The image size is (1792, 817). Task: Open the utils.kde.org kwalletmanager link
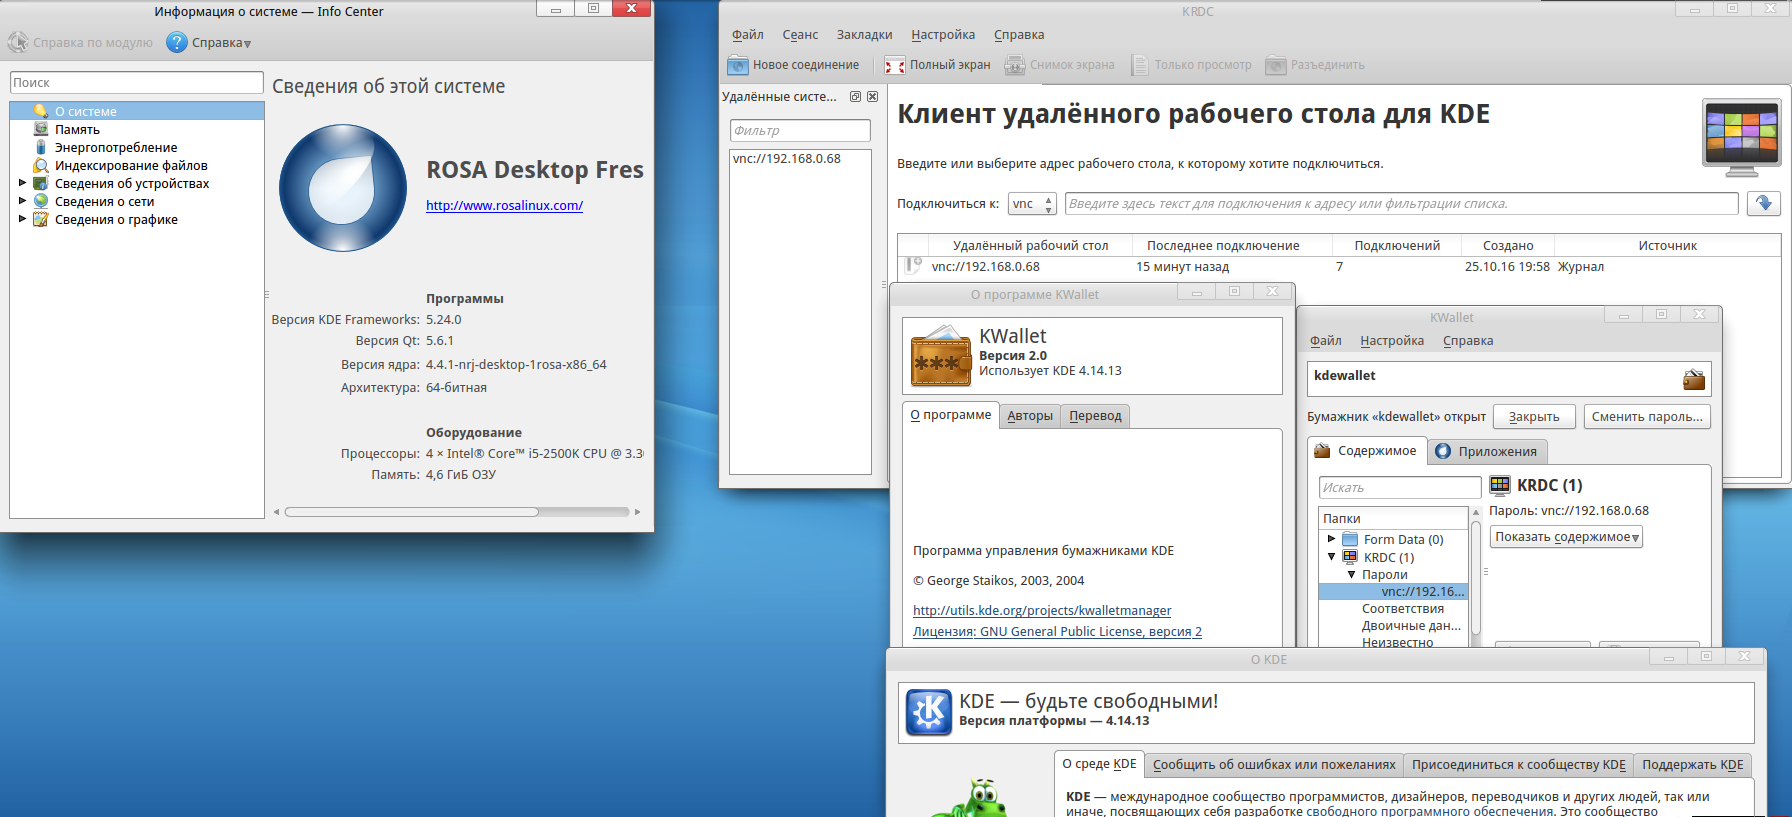(x=1042, y=611)
